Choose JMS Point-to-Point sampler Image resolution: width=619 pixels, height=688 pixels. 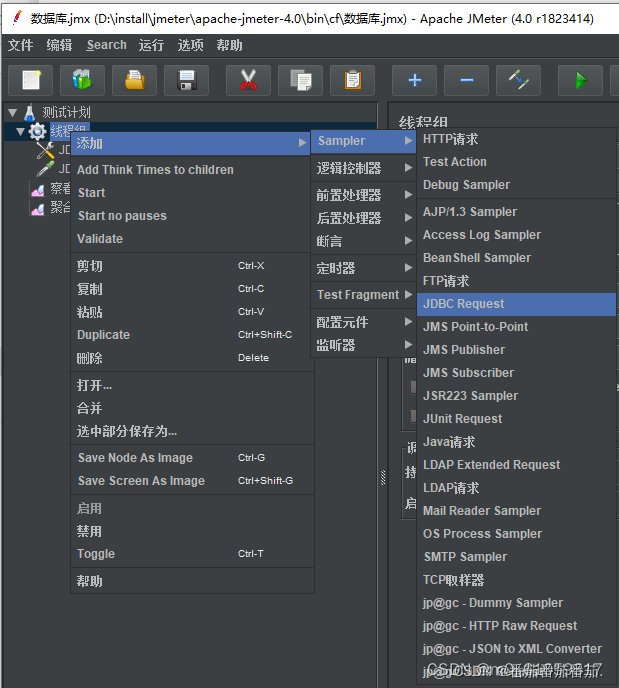point(516,327)
